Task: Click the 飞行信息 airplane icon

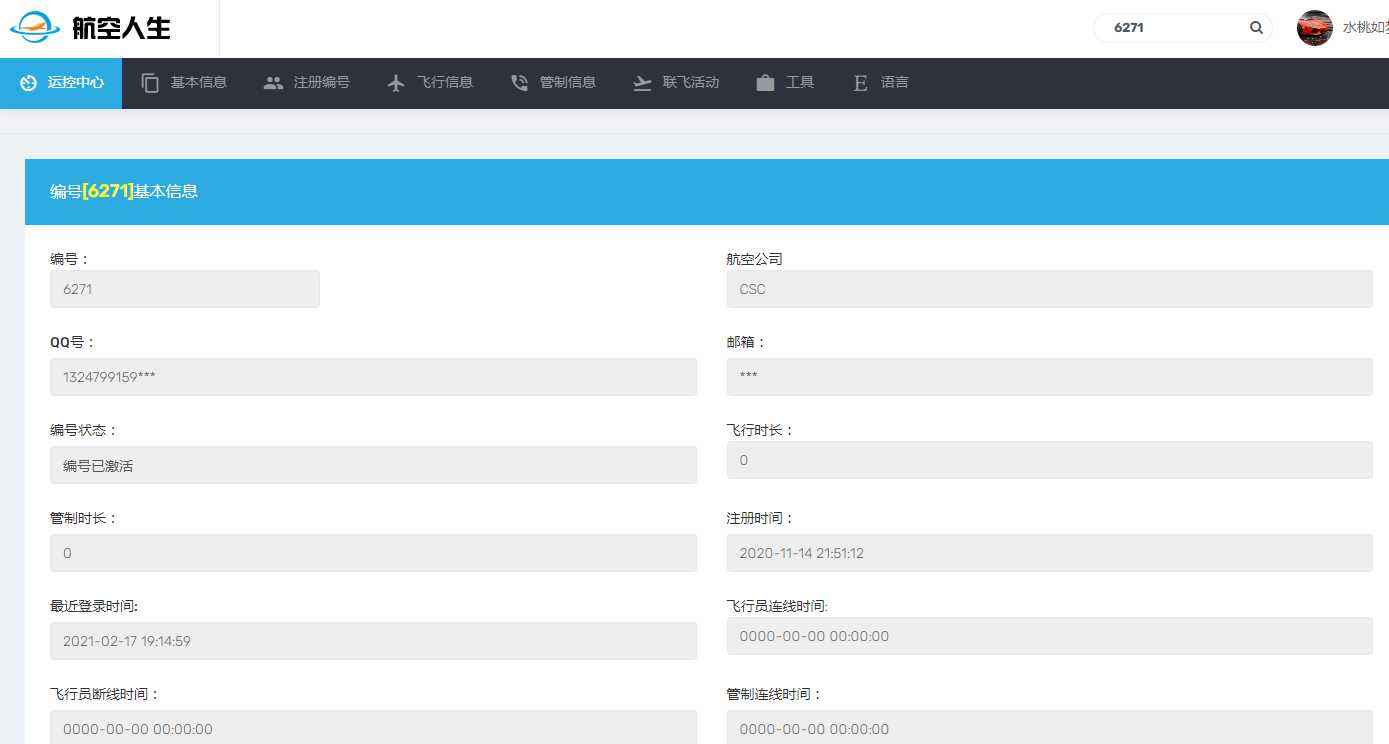Action: [397, 83]
